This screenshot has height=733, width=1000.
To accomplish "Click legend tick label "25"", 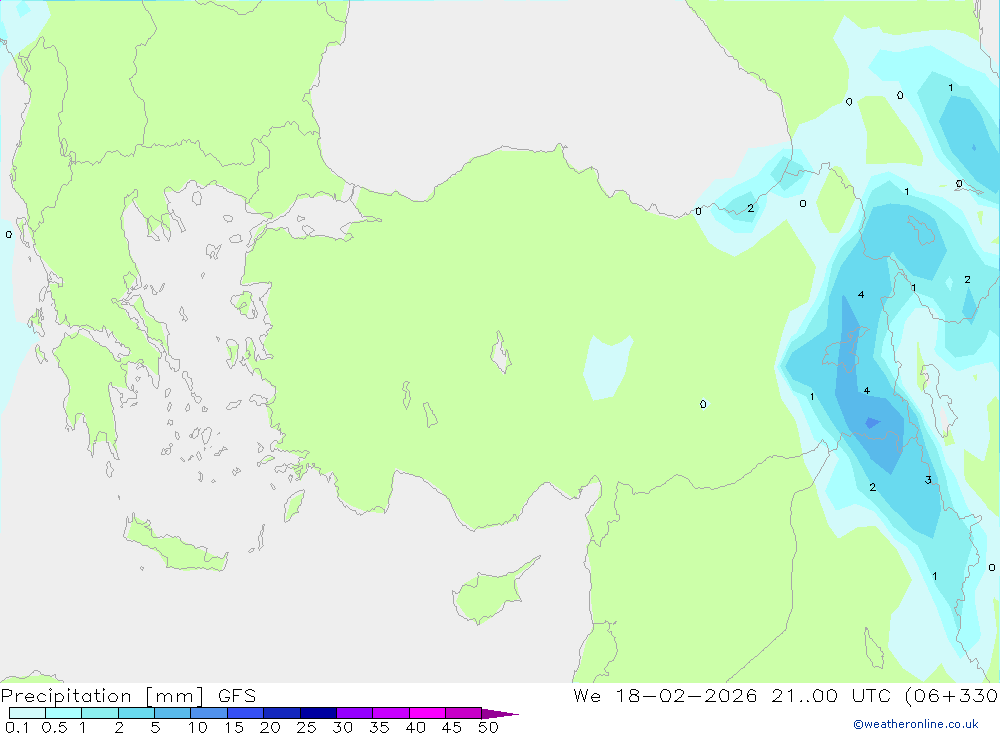I will point(306,727).
